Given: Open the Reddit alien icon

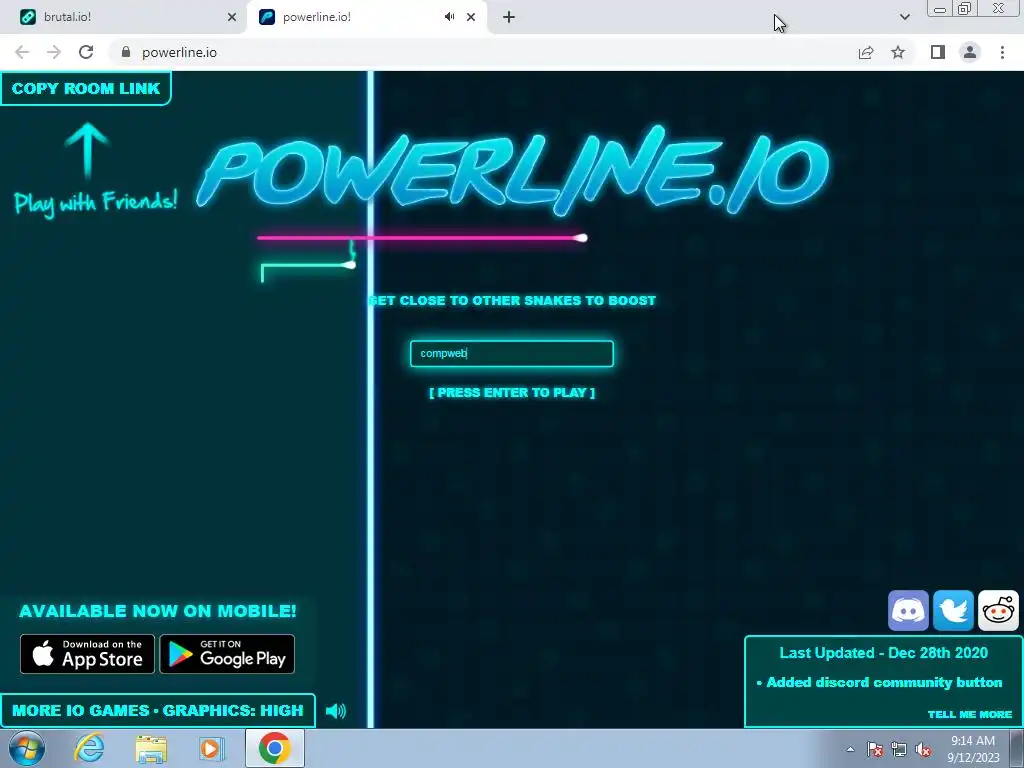Looking at the screenshot, I should (998, 611).
